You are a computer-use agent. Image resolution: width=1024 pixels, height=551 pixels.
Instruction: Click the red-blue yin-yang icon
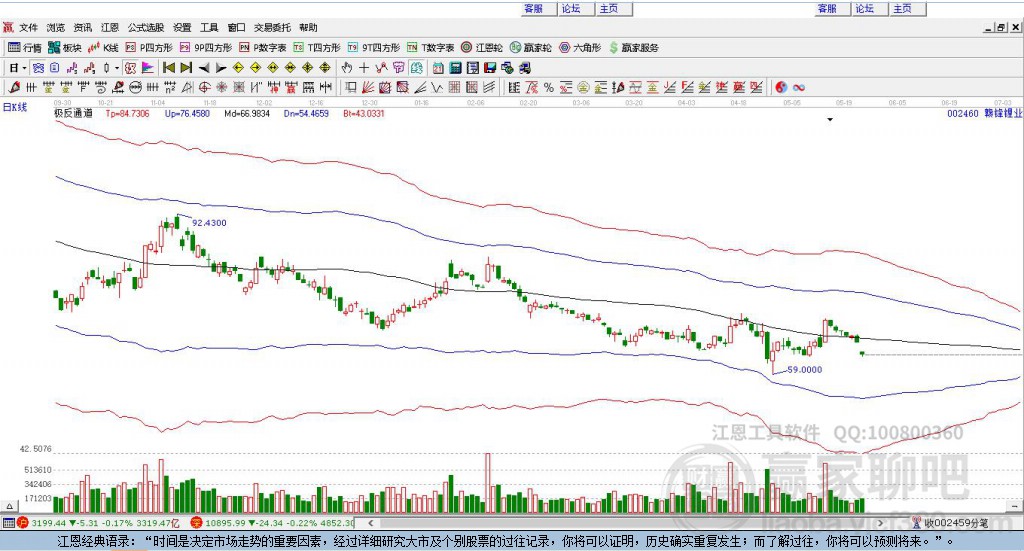click(781, 87)
